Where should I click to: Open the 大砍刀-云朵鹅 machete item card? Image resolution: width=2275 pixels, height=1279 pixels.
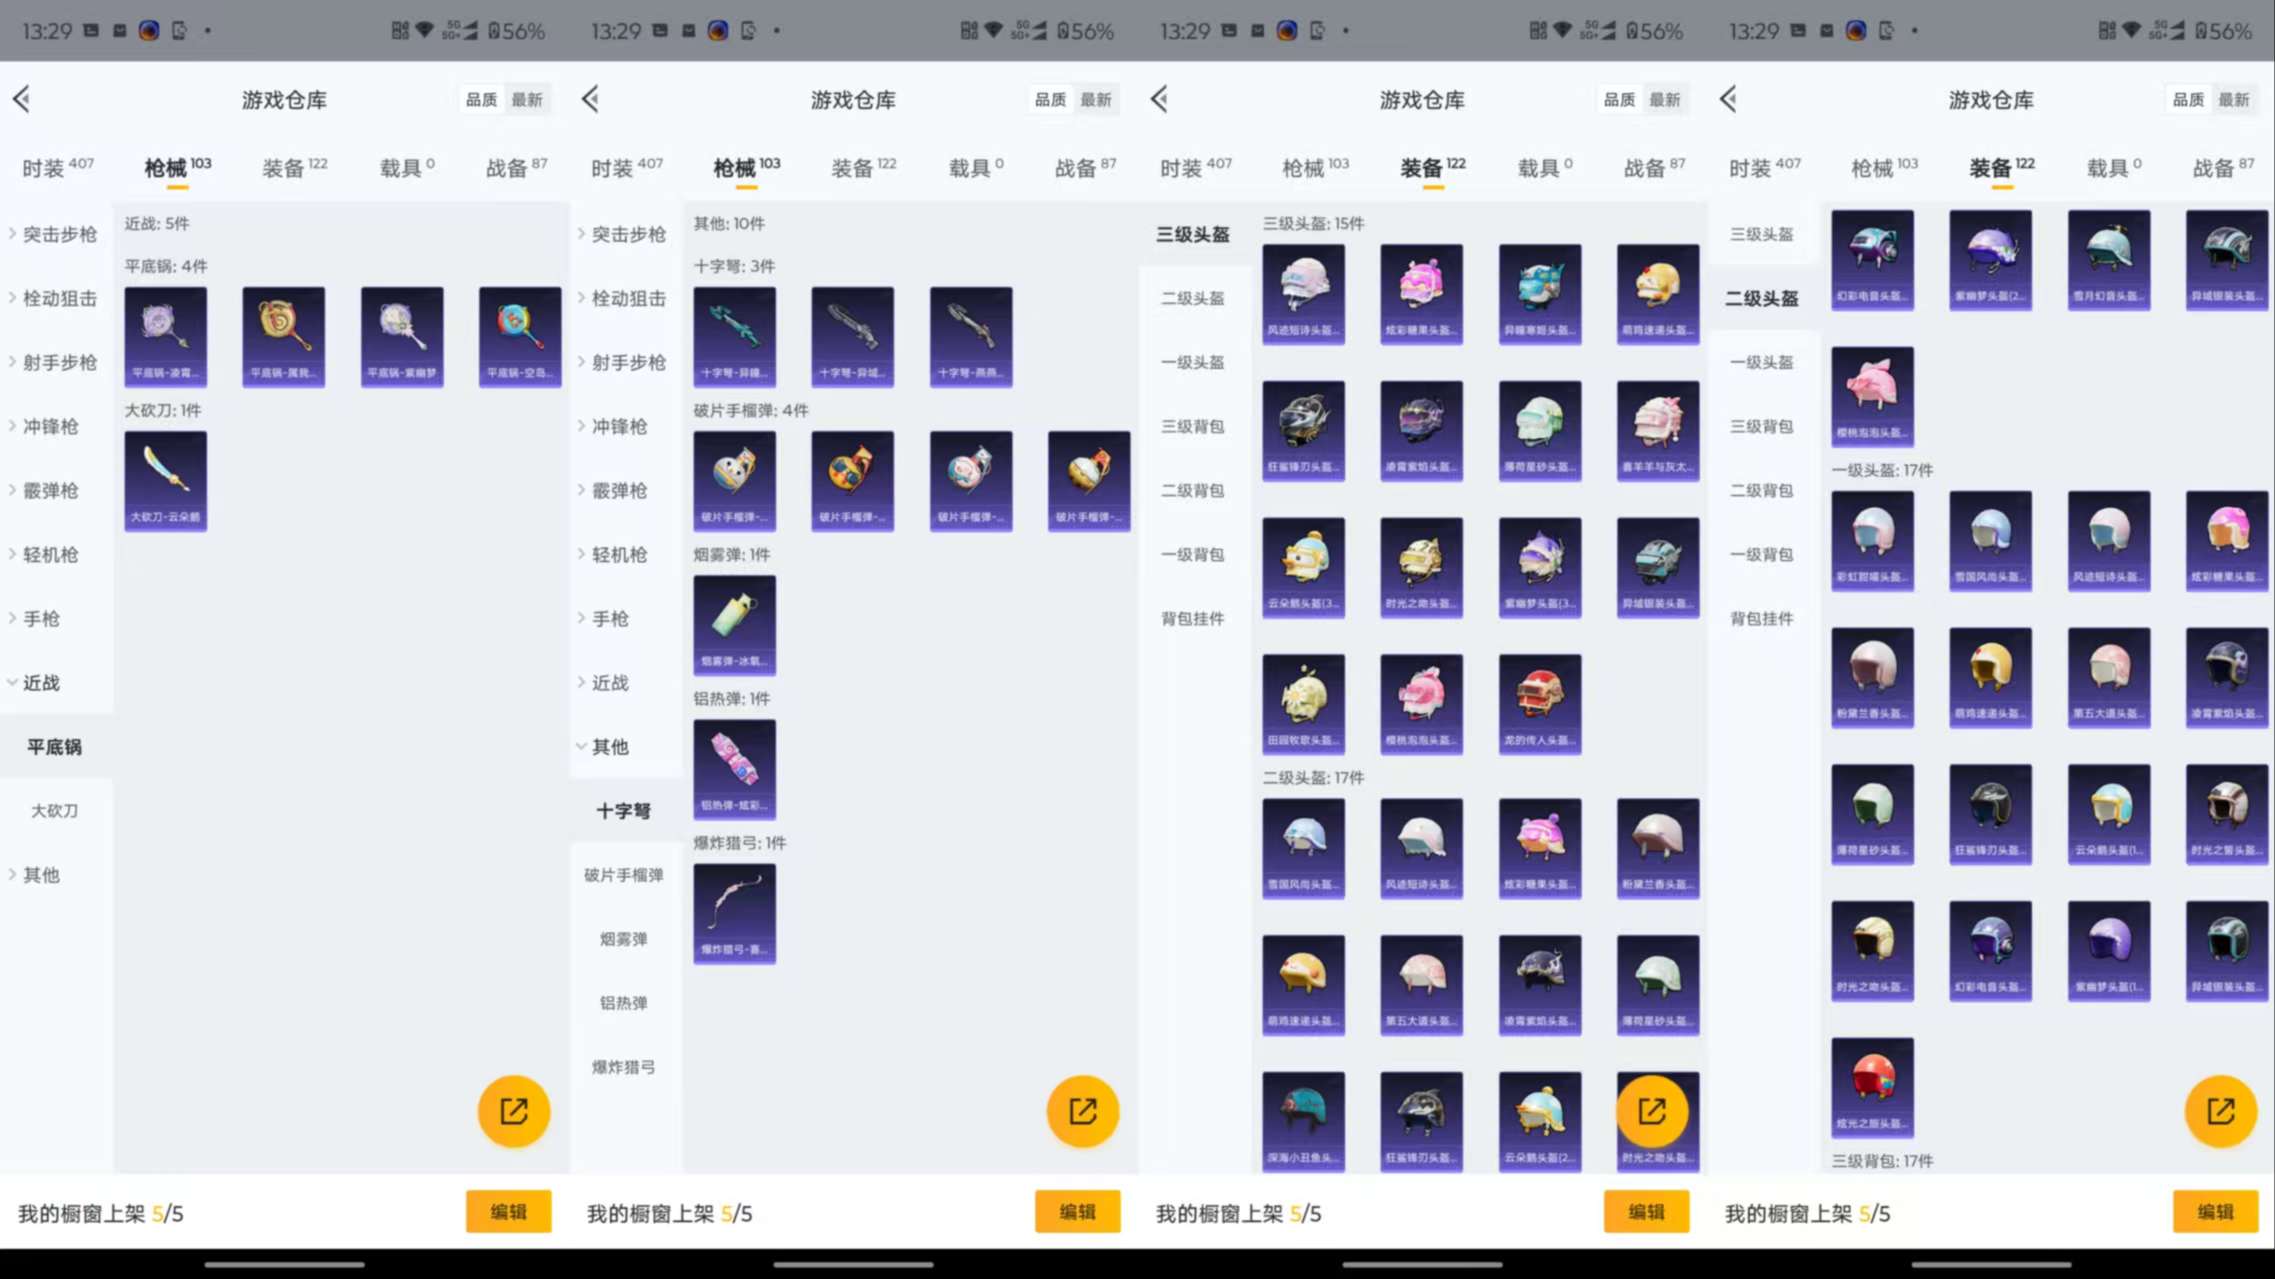click(165, 480)
